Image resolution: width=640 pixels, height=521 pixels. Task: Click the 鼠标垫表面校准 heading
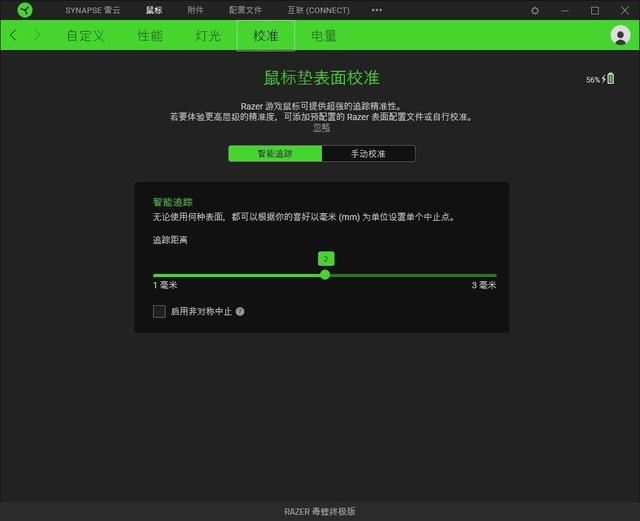322,78
